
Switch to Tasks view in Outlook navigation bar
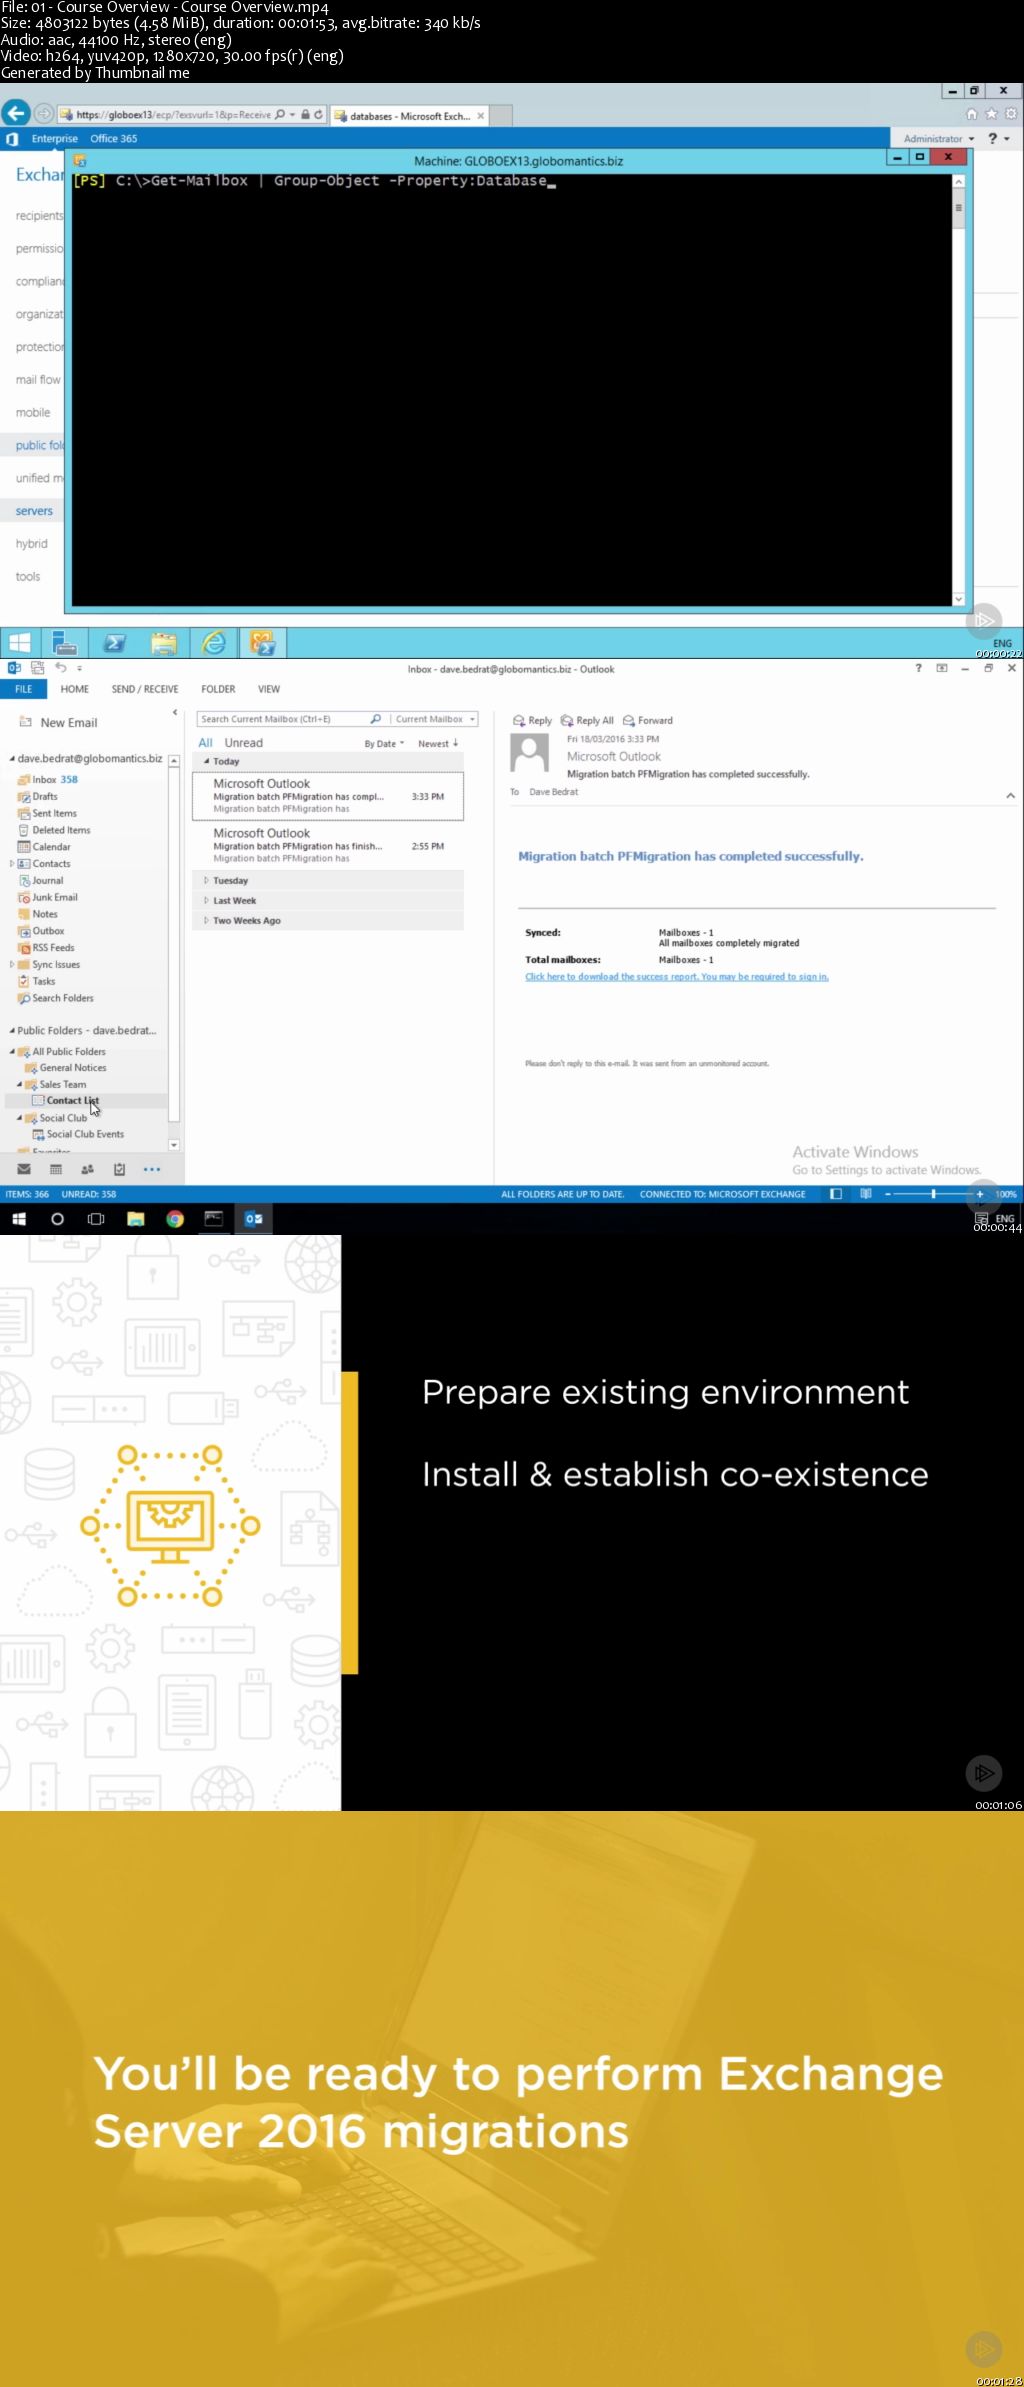pyautogui.click(x=120, y=1169)
